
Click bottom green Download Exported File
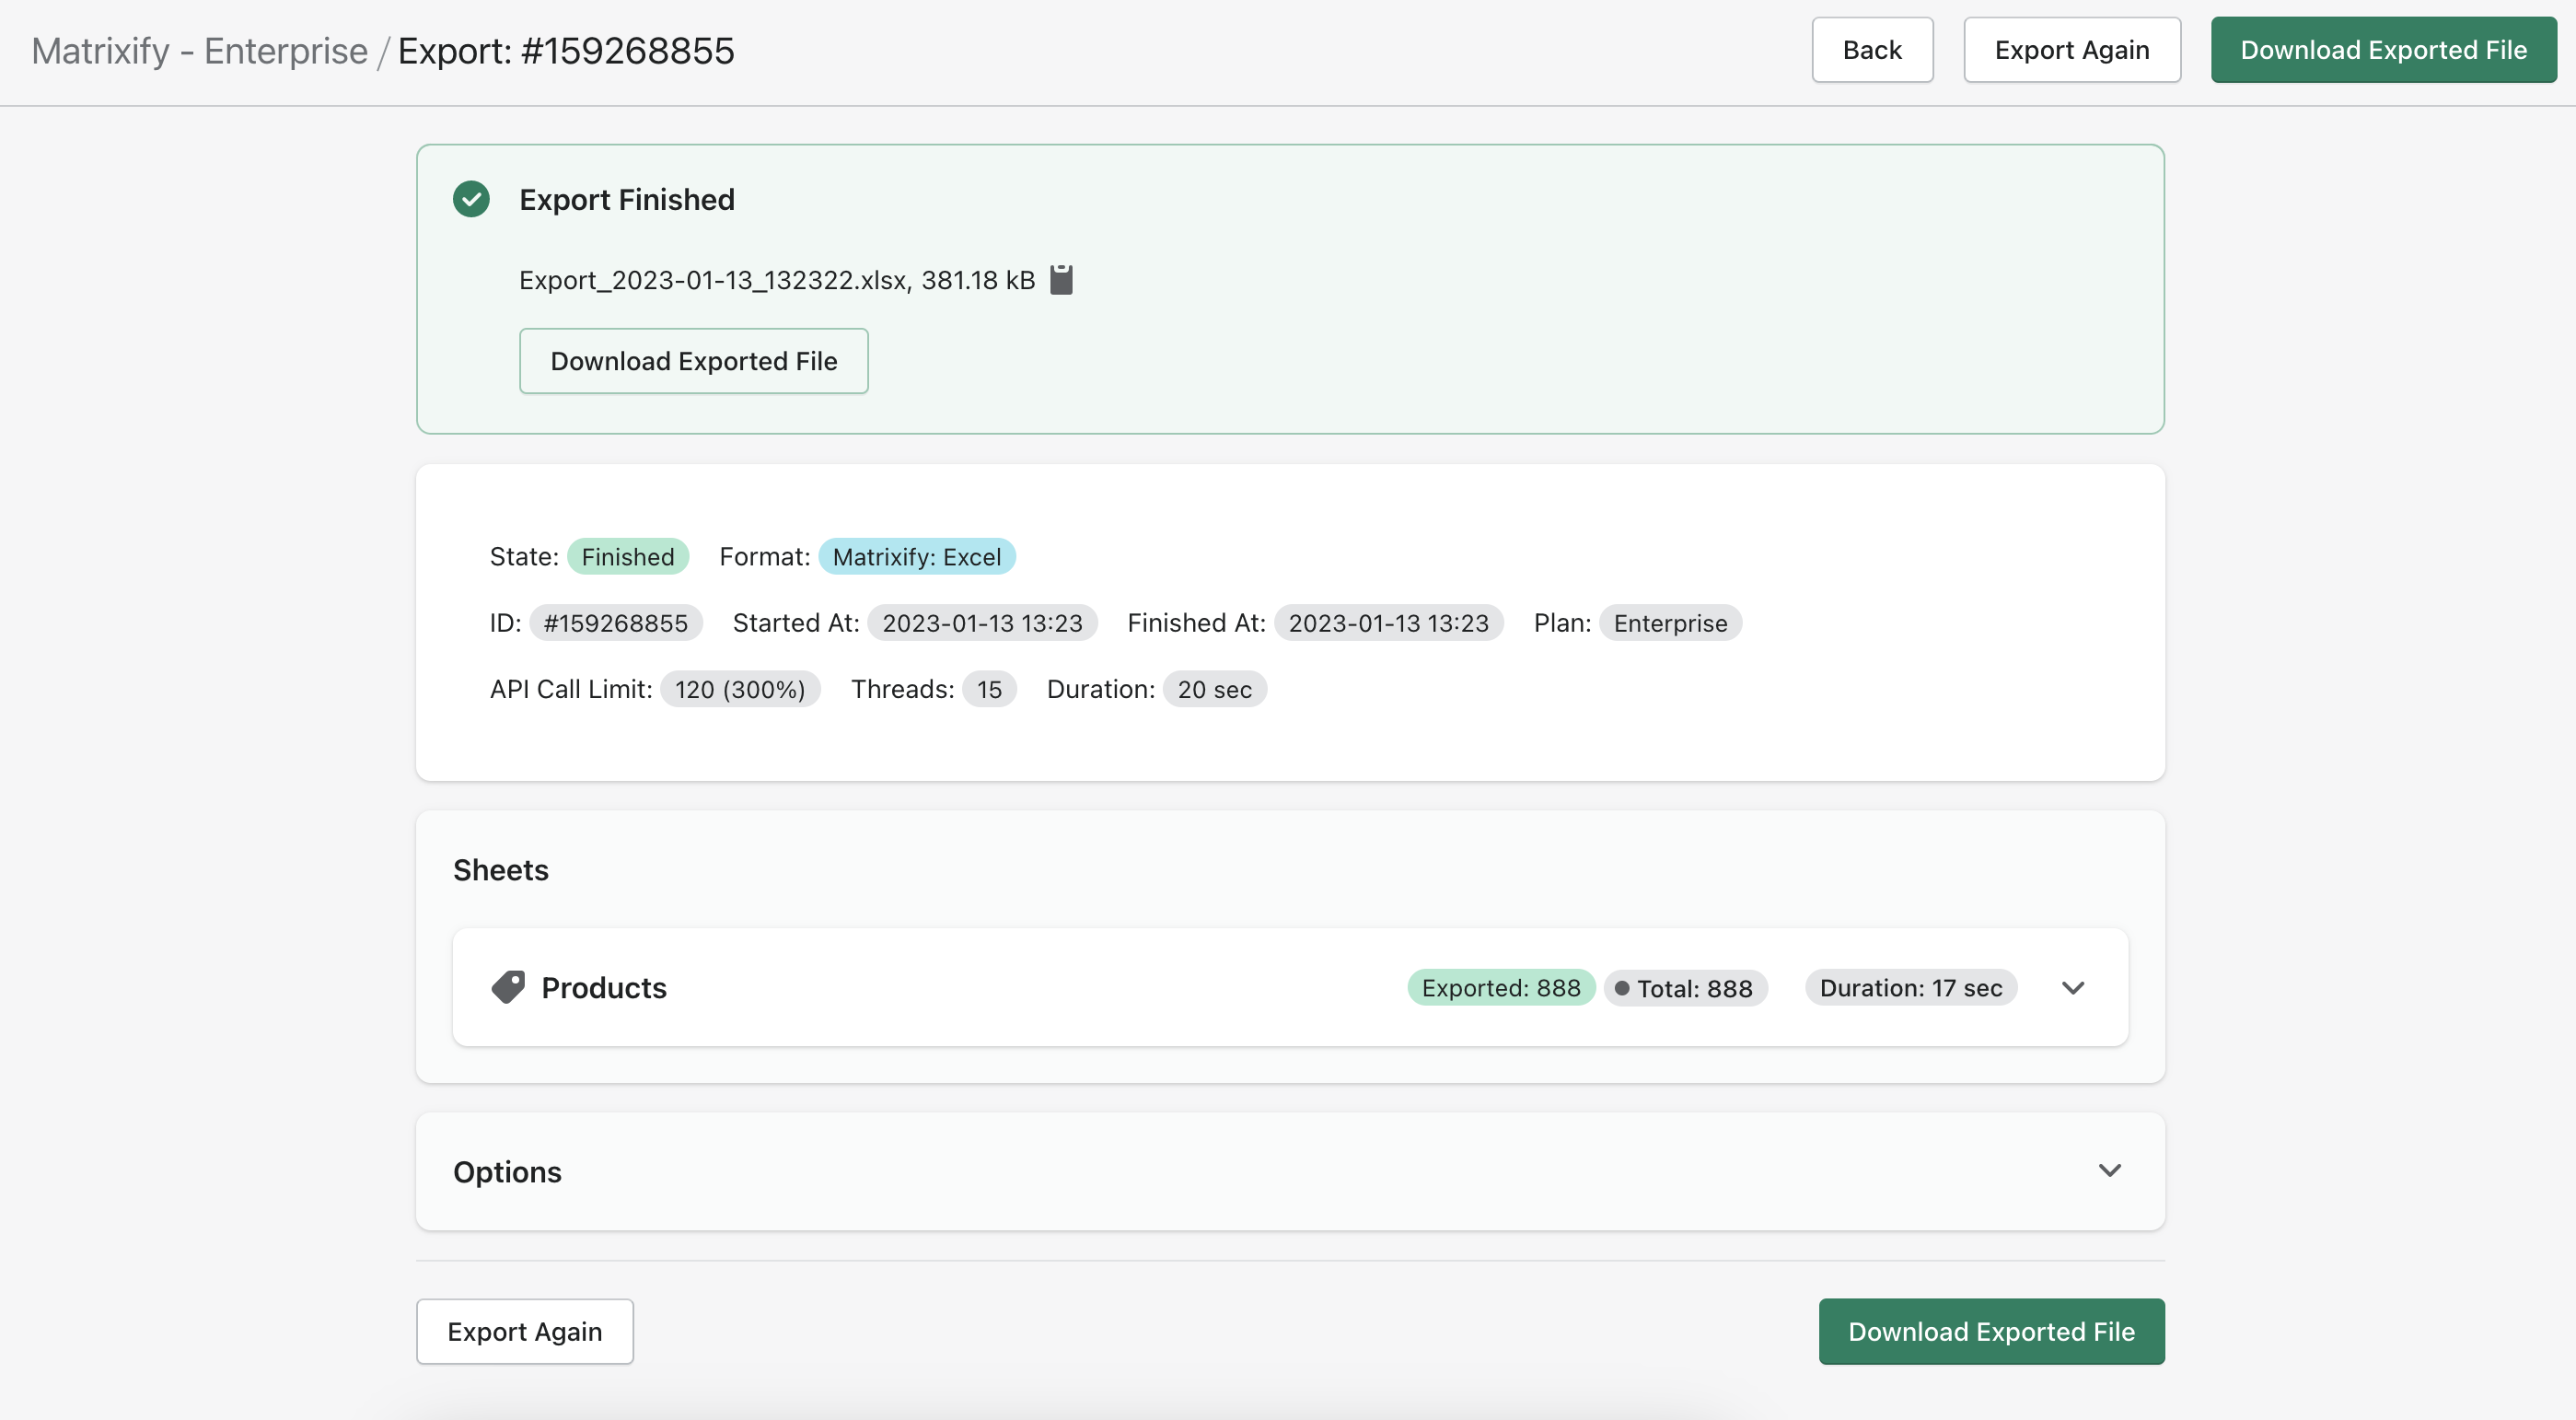(x=1990, y=1331)
